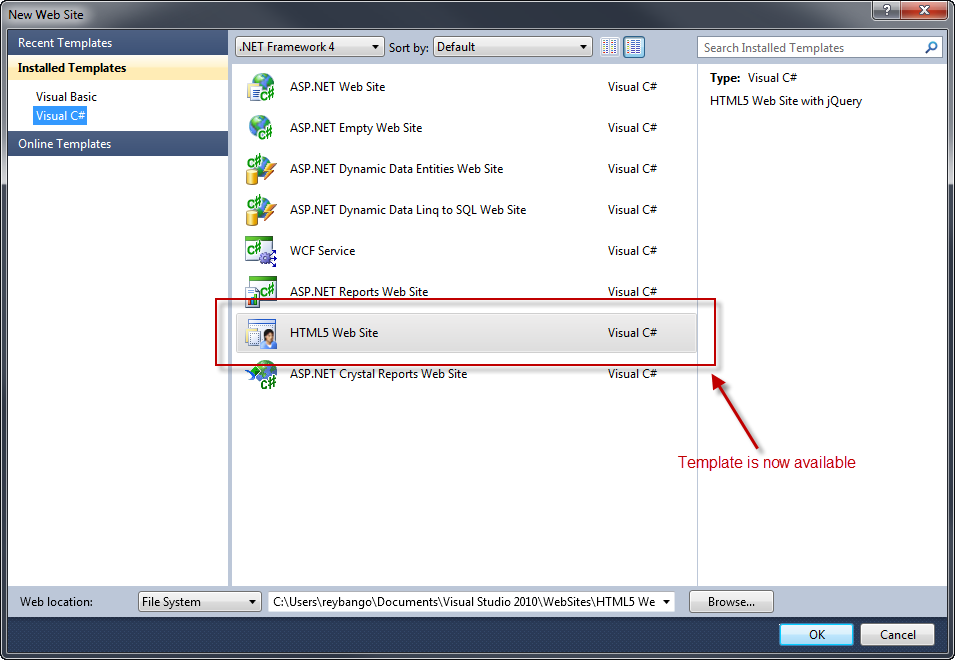
Task: Select ASP.NET Crystal Reports Web Site name
Action: [x=378, y=374]
